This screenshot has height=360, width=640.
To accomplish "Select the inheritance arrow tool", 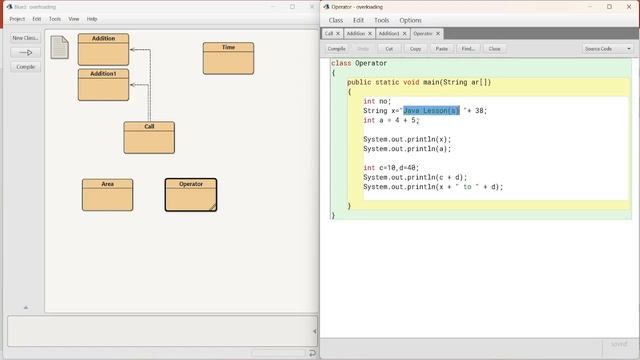I will click(x=25, y=52).
